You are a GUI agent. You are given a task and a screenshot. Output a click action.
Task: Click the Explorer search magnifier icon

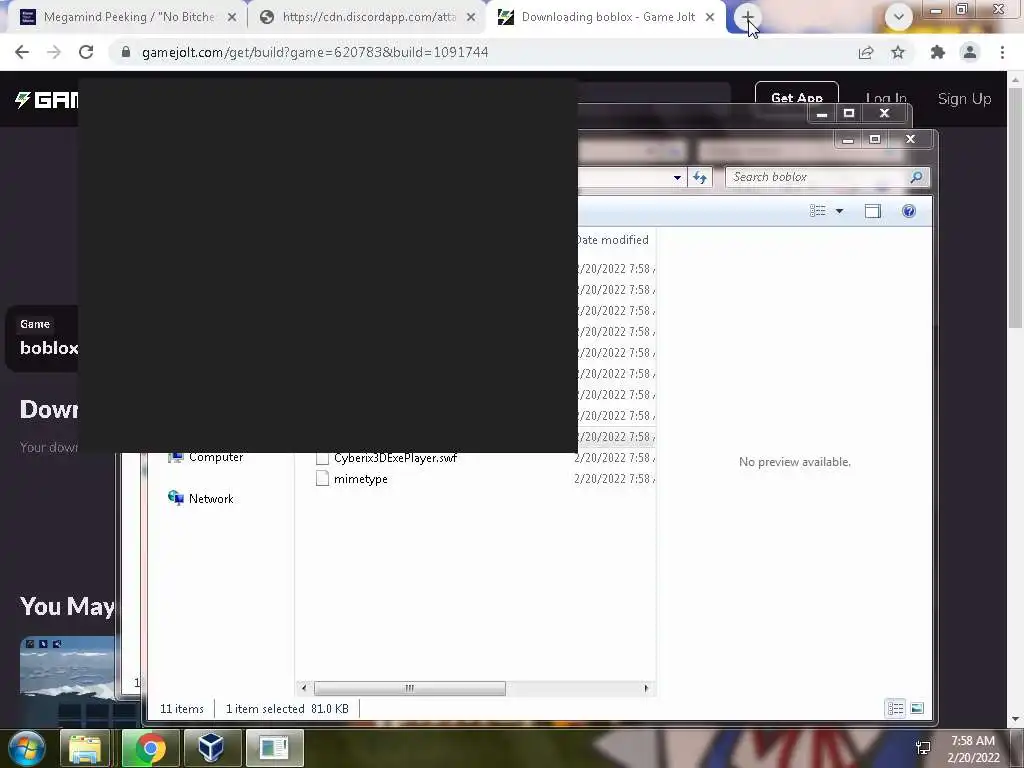click(x=916, y=177)
